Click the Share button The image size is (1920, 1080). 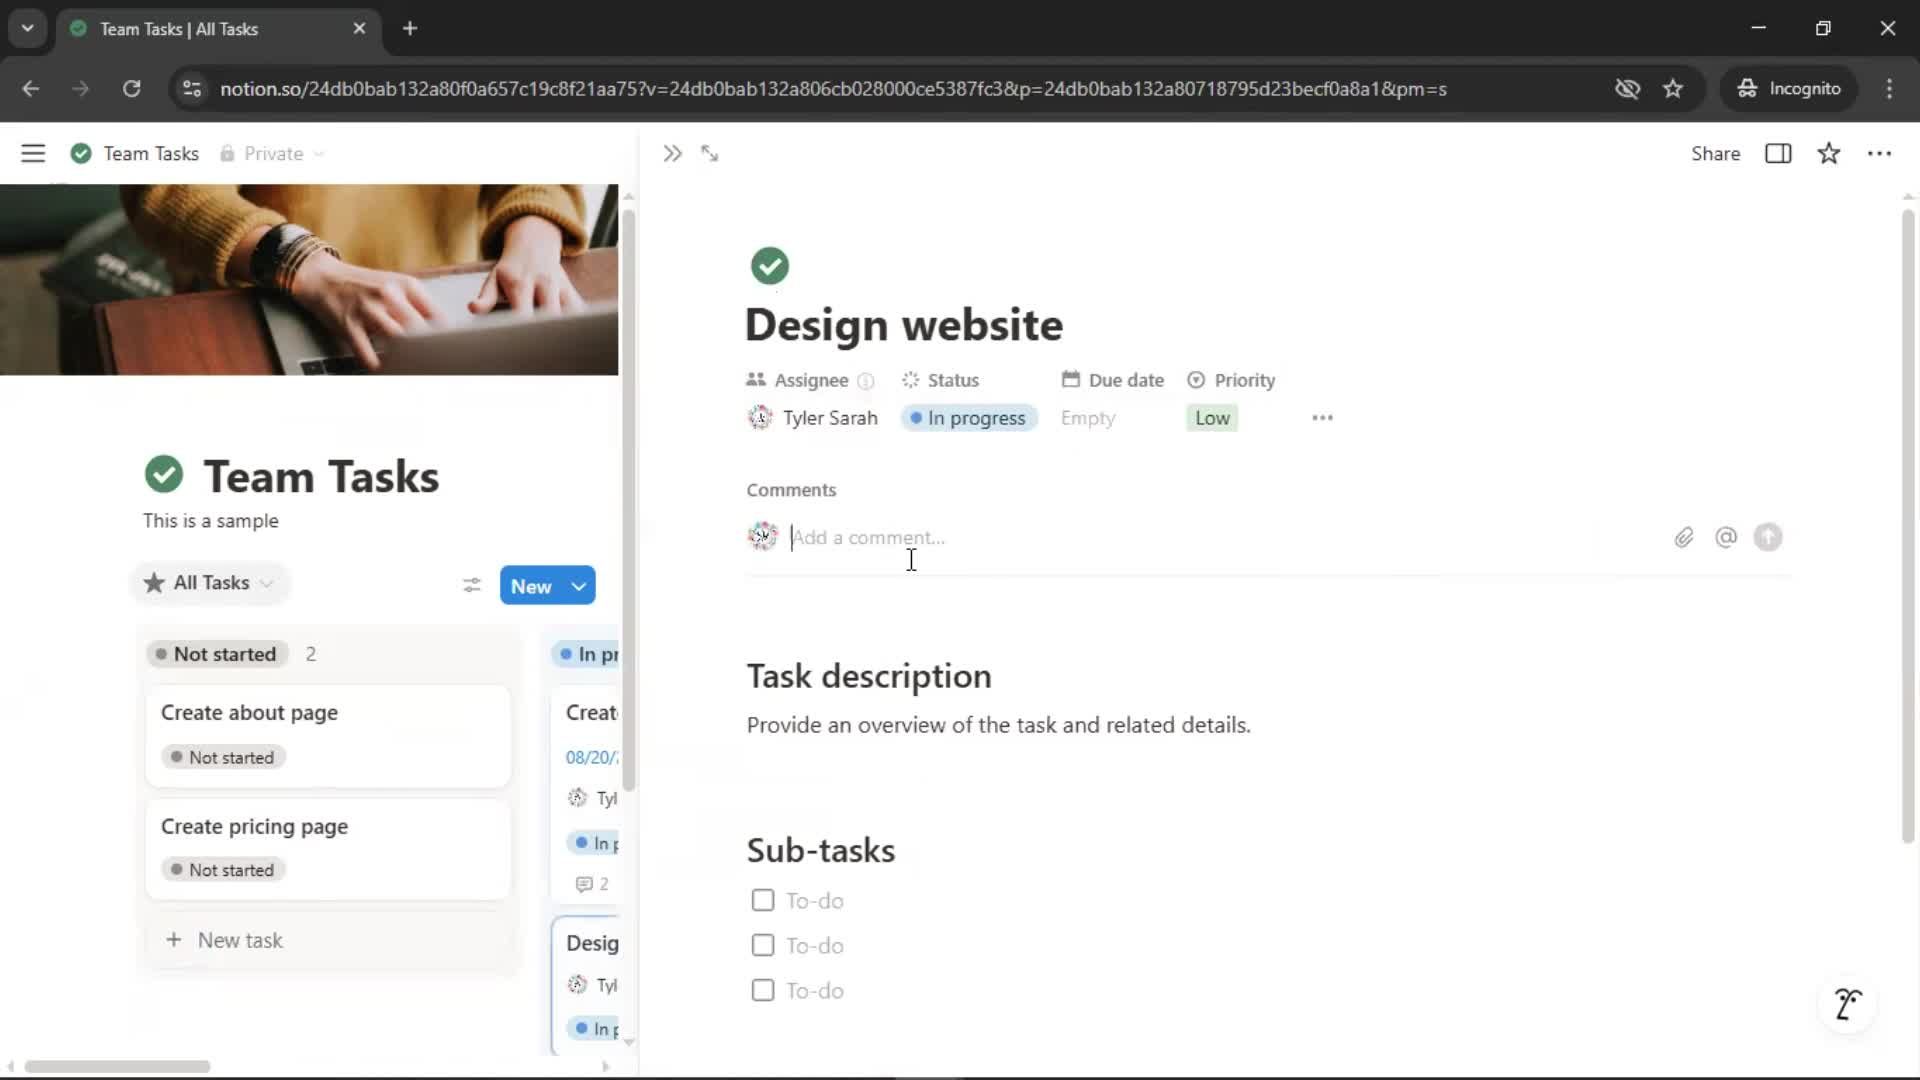click(x=1715, y=154)
